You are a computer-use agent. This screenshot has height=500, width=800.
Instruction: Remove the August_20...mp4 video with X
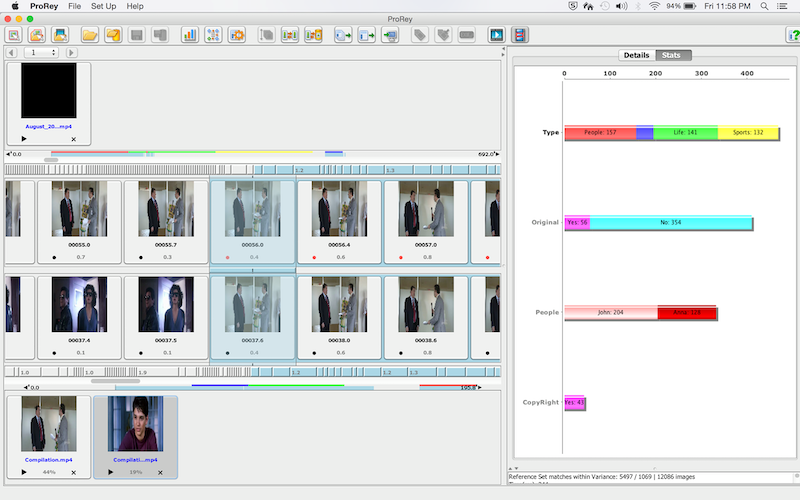pyautogui.click(x=73, y=139)
